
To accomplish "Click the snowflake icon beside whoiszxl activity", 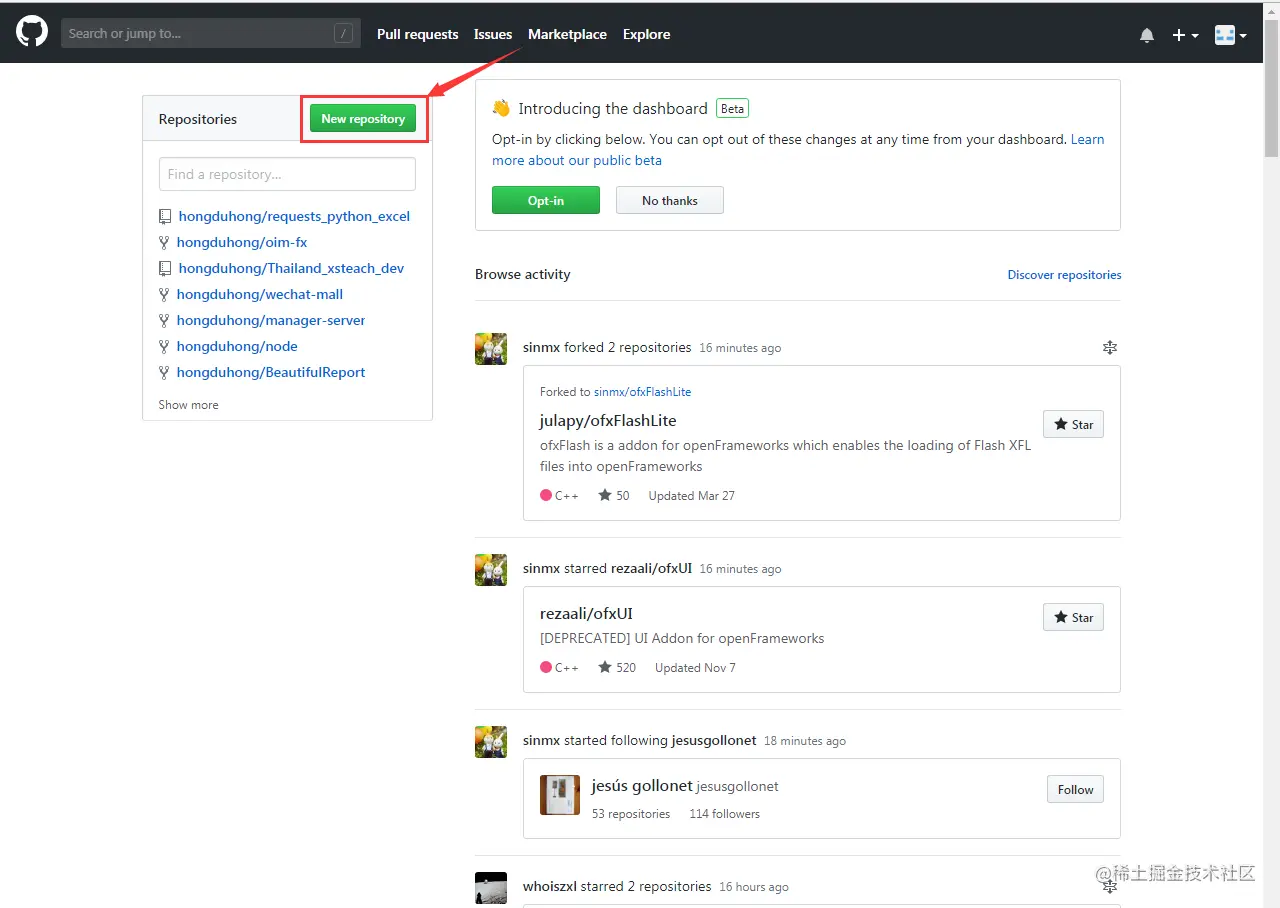I will (x=1110, y=887).
